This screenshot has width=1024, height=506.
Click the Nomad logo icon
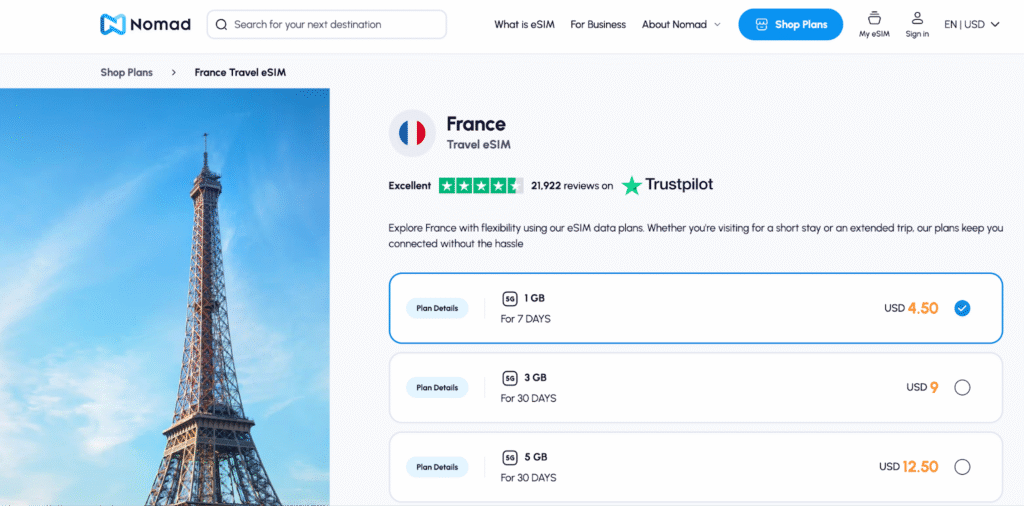113,24
